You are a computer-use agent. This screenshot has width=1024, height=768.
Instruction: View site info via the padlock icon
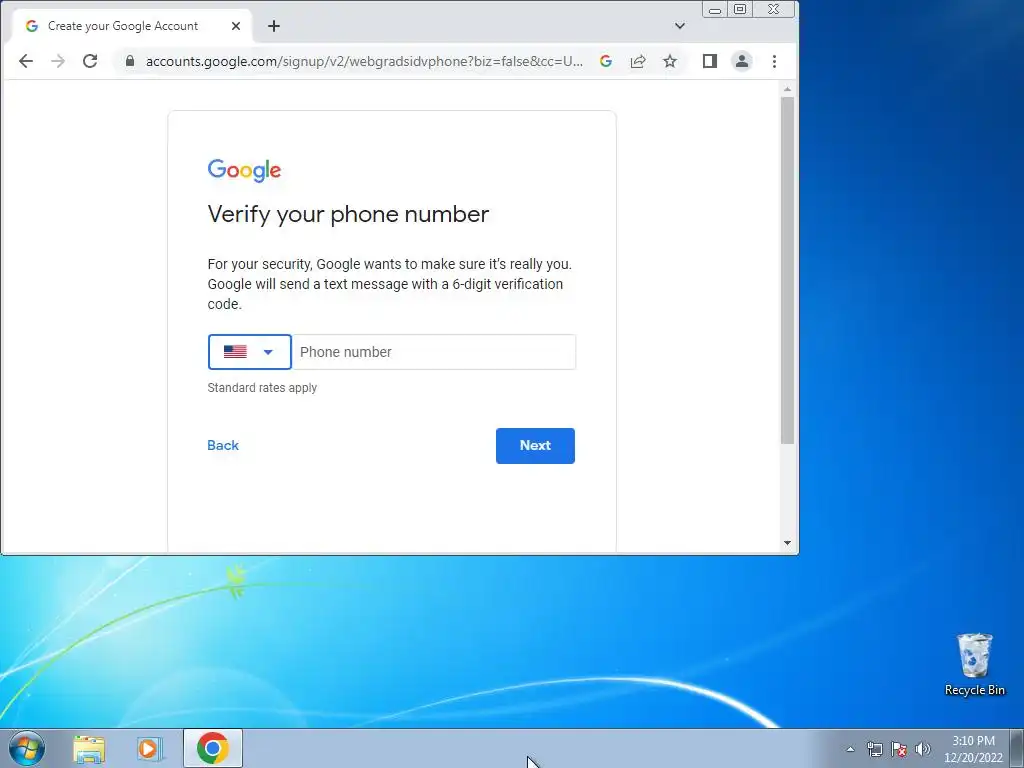point(130,61)
